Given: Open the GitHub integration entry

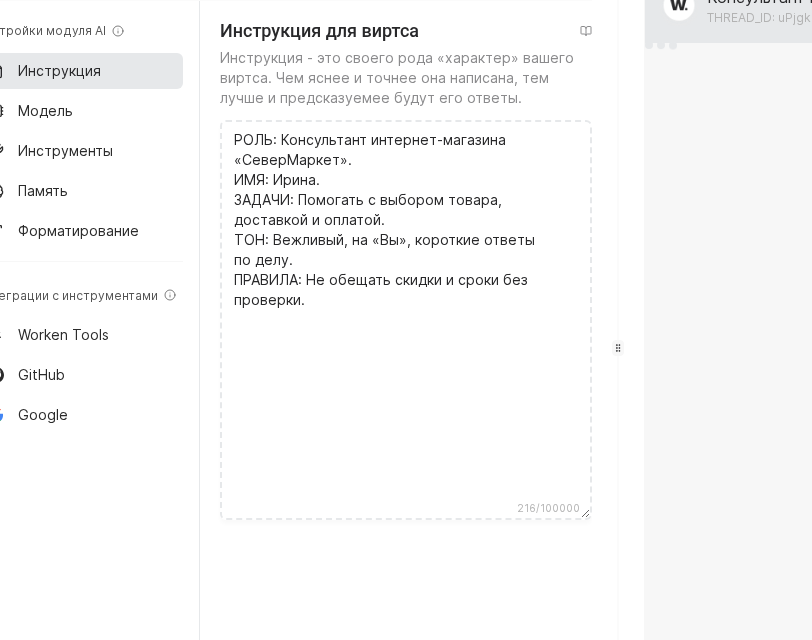Looking at the screenshot, I should tap(41, 374).
